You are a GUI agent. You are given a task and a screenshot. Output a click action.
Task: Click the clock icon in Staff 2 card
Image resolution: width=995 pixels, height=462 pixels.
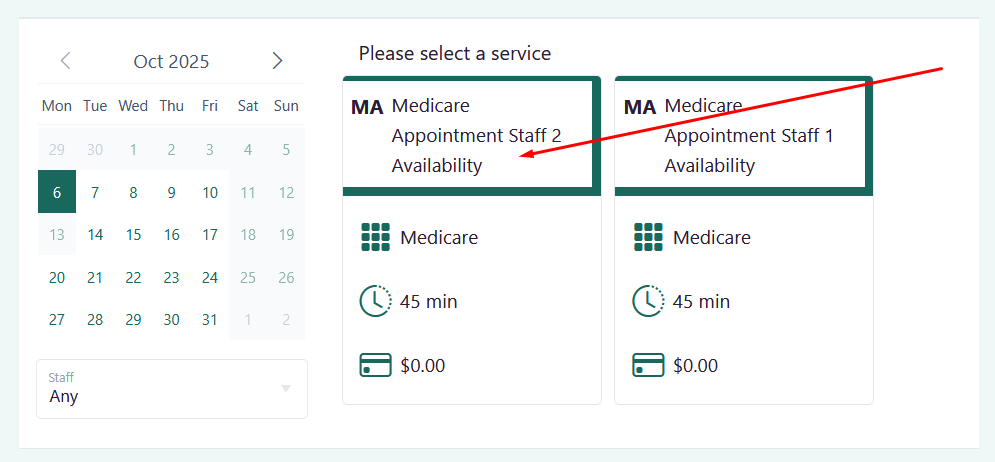coord(375,301)
